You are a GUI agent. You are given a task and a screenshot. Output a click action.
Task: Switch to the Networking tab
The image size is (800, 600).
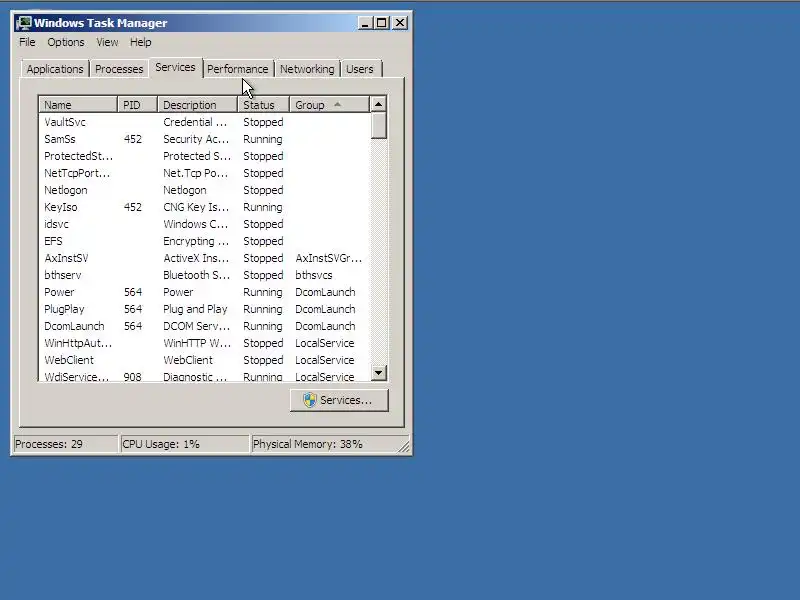[307, 69]
